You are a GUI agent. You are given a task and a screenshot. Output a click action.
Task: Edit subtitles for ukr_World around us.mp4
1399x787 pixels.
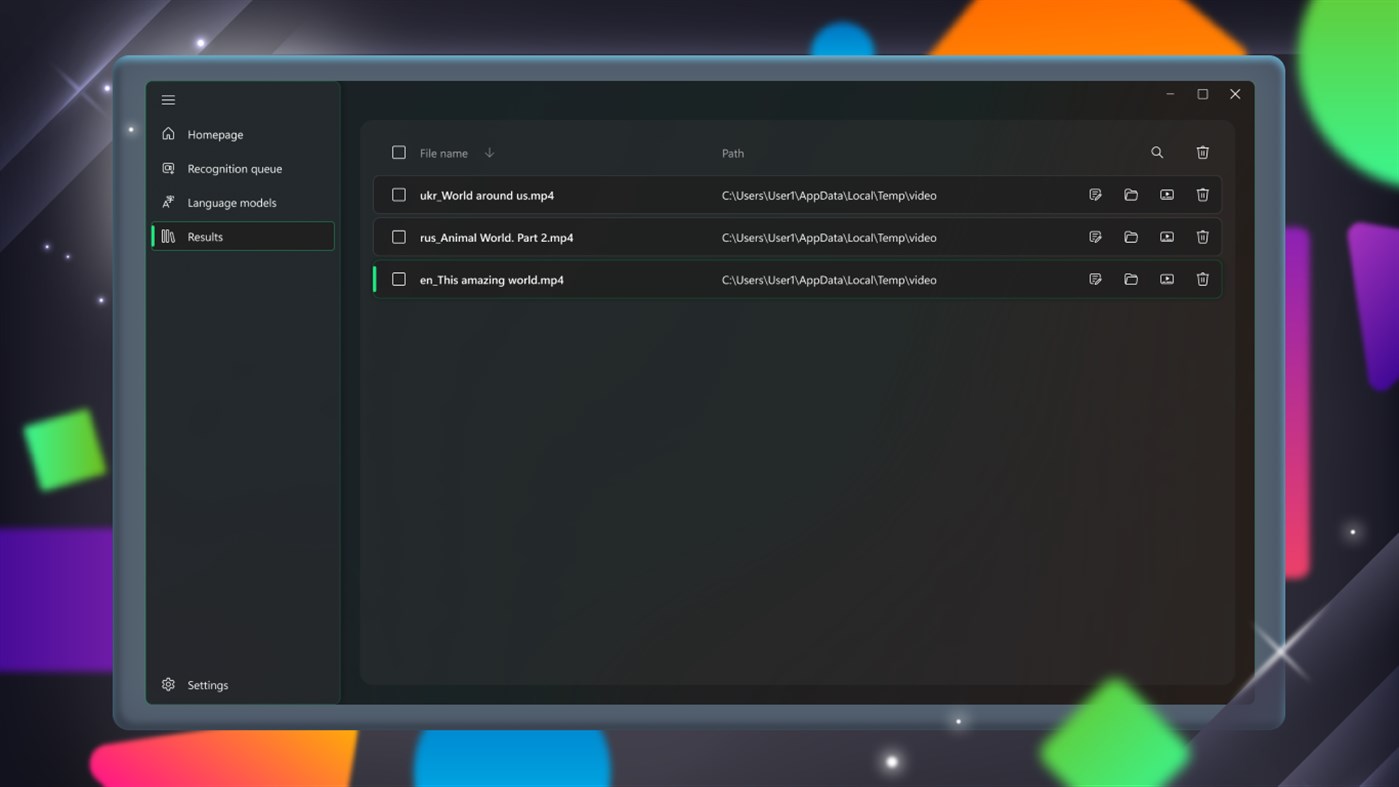click(x=1095, y=195)
